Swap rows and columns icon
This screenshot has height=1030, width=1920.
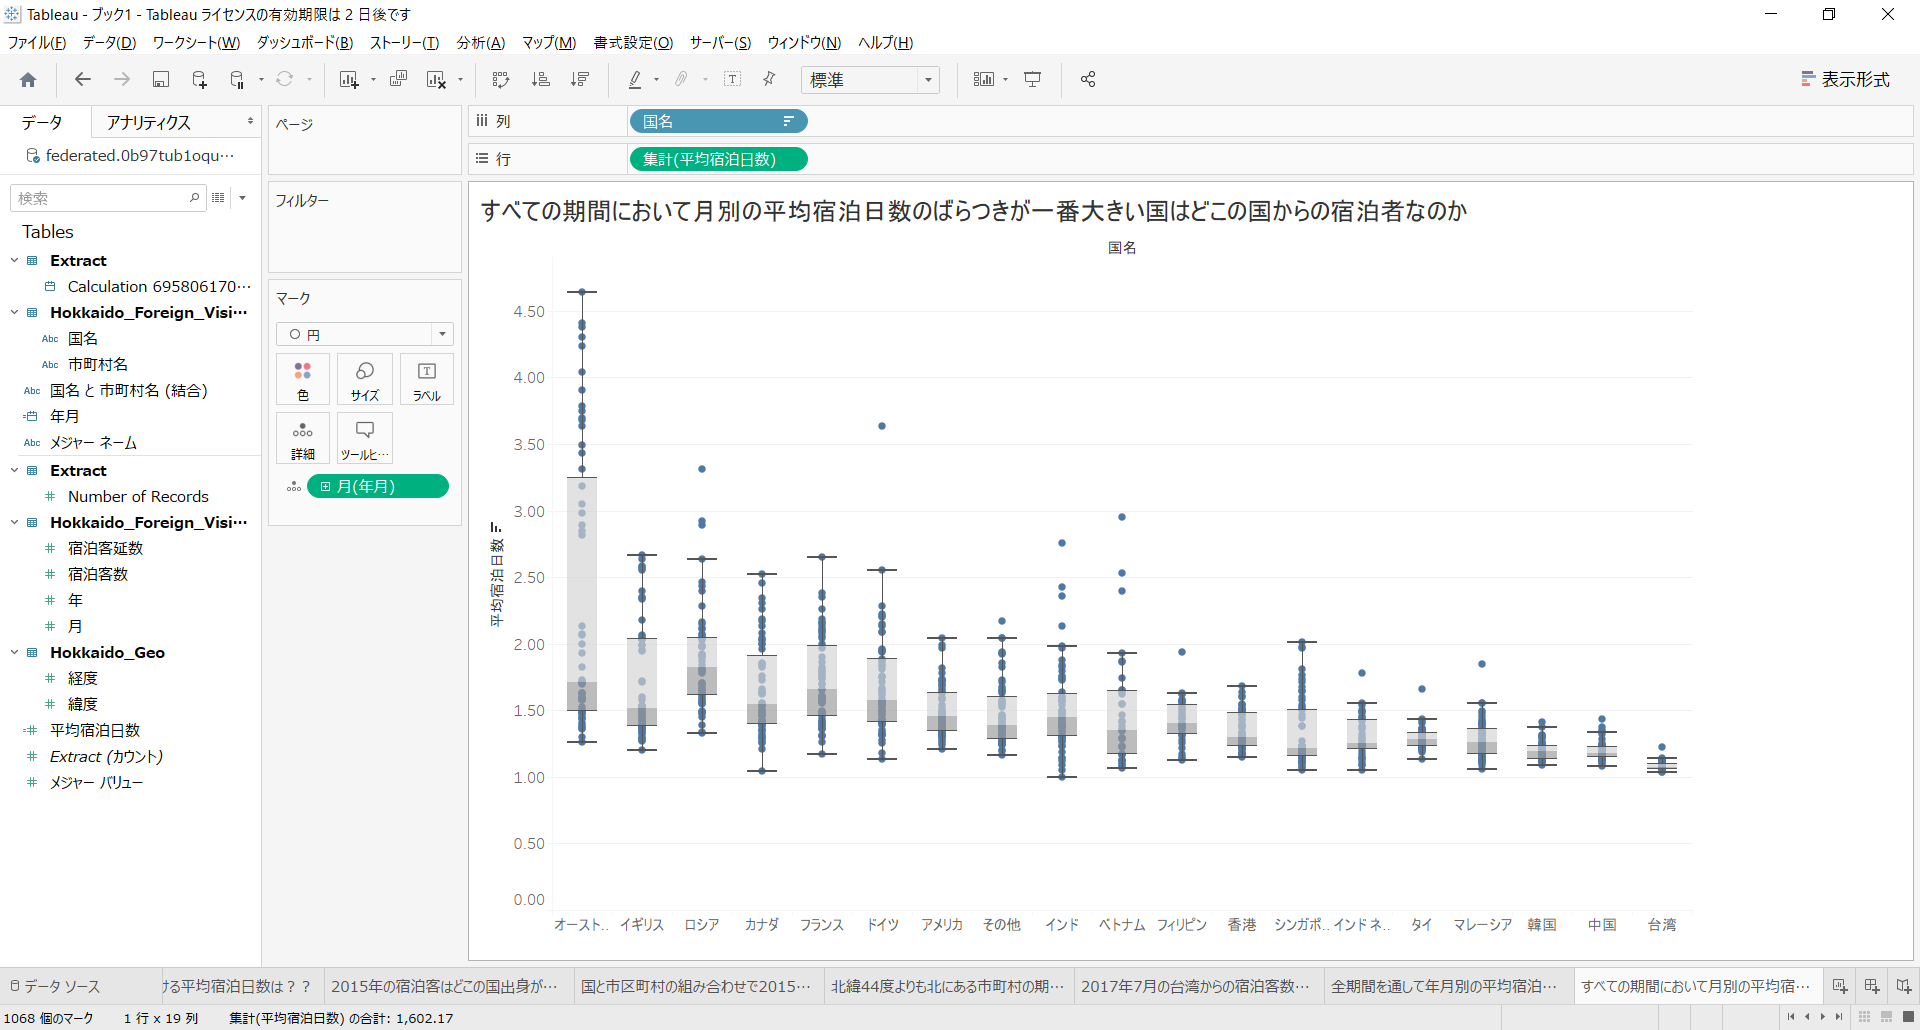tap(501, 80)
